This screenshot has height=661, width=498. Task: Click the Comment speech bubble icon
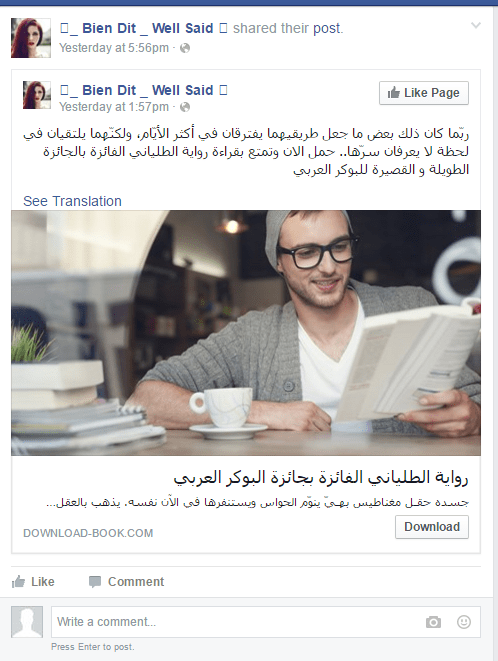coord(95,582)
